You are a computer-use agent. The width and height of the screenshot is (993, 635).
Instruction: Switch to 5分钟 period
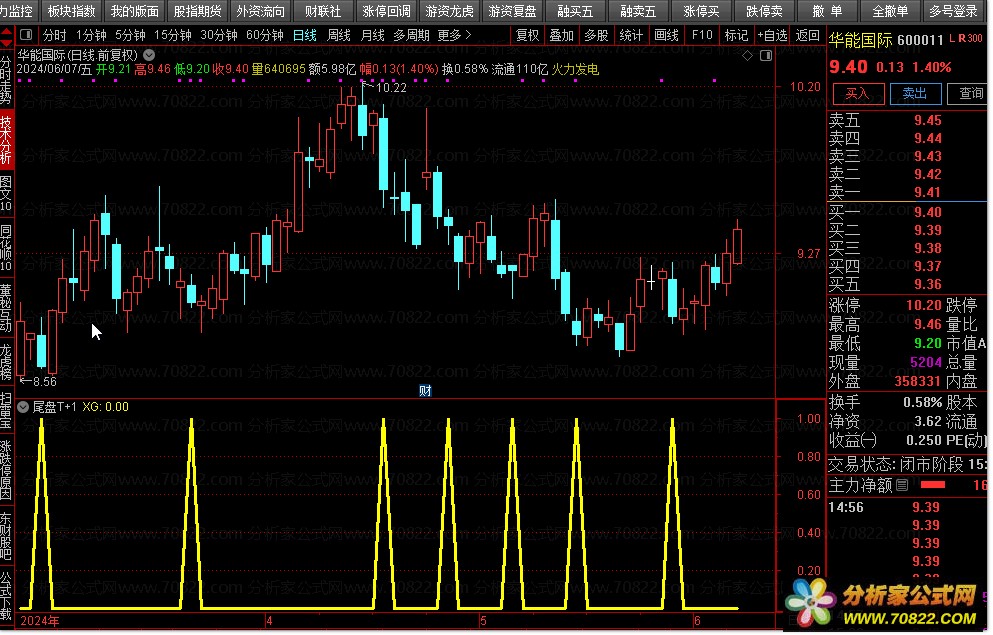click(x=130, y=35)
